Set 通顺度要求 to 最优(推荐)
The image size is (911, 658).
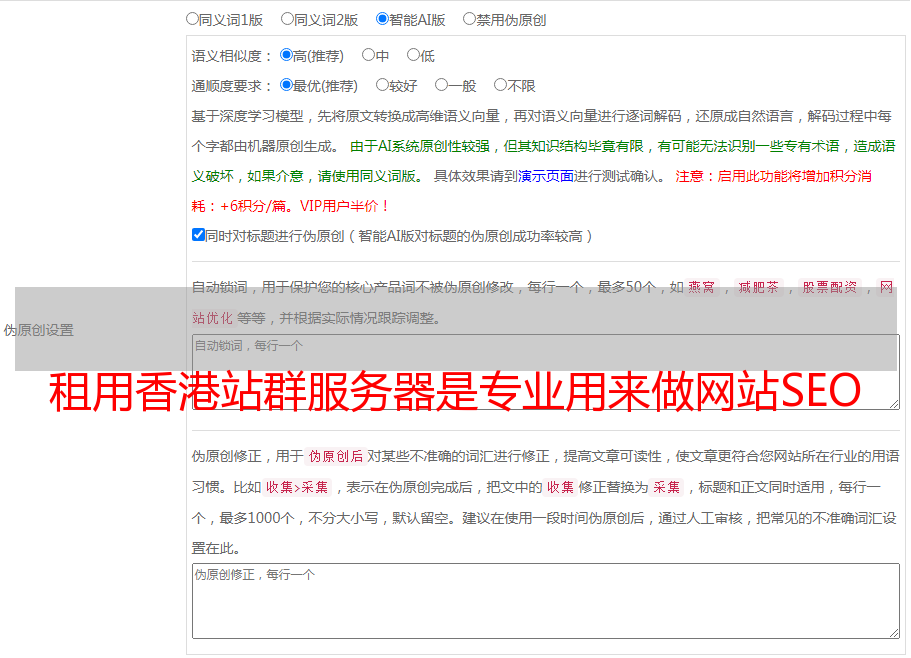point(286,85)
